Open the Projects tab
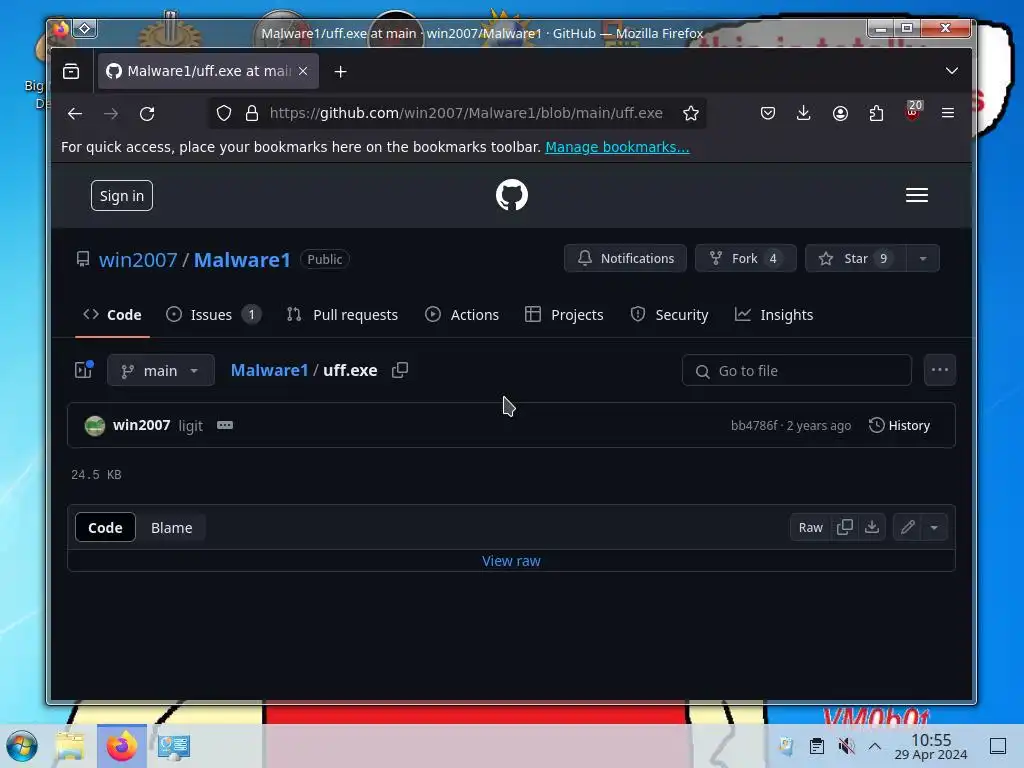This screenshot has height=768, width=1024. pyautogui.click(x=564, y=315)
